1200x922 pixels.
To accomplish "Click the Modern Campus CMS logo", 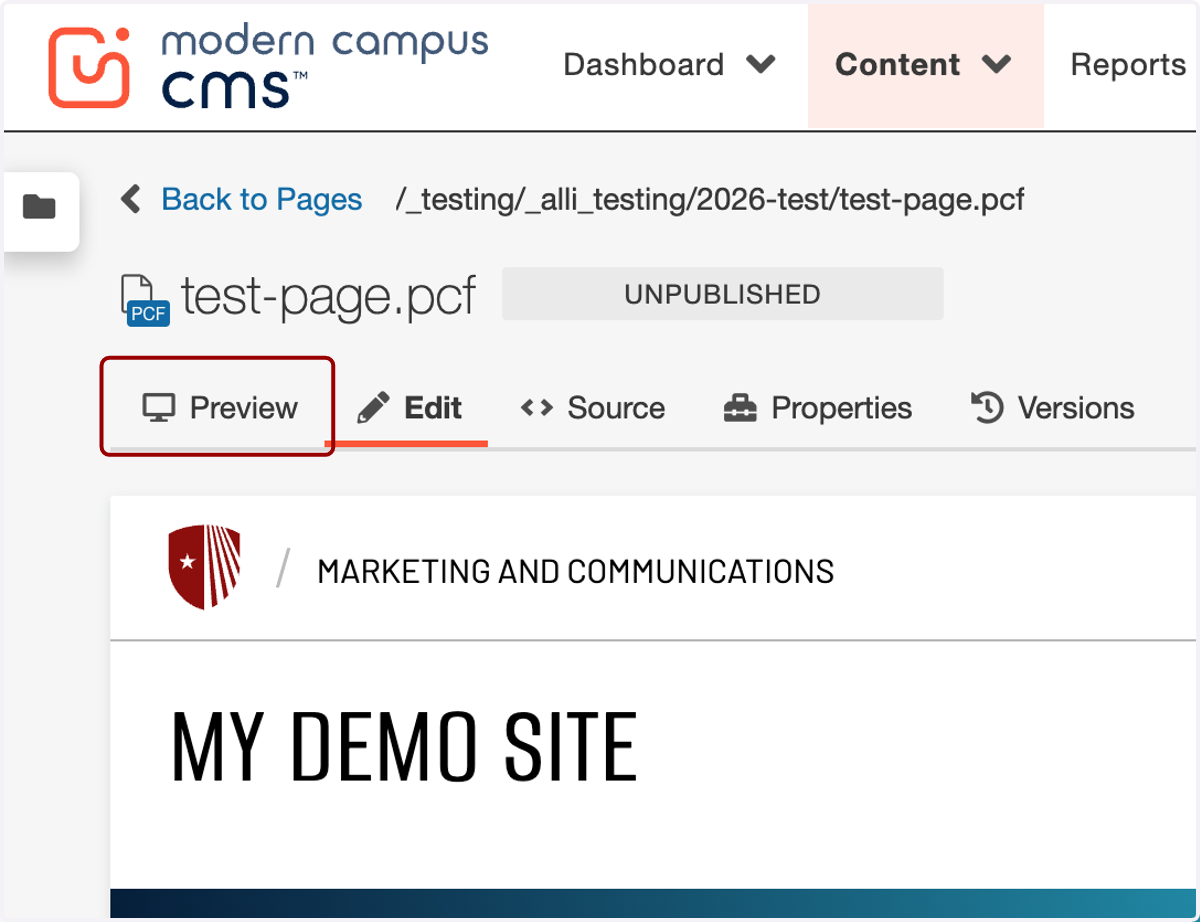I will click(x=268, y=67).
